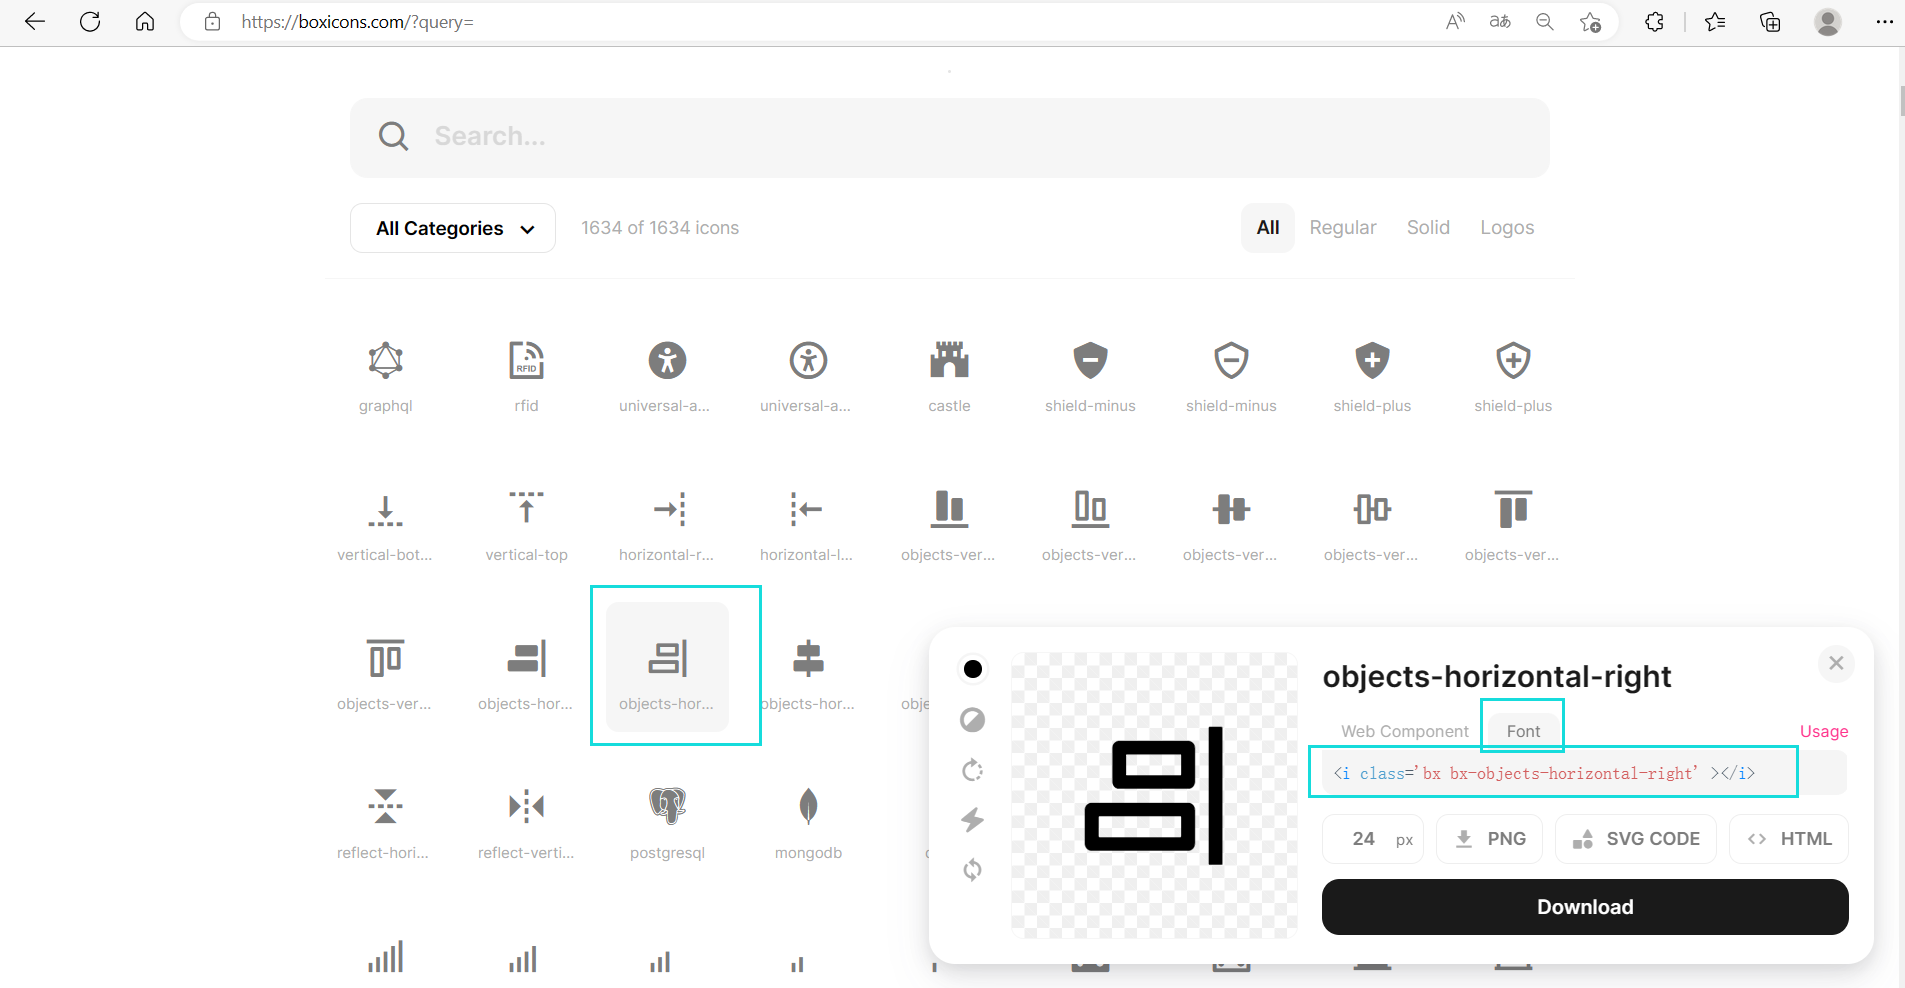
Task: Switch filter to Solid icons
Action: coord(1427,228)
